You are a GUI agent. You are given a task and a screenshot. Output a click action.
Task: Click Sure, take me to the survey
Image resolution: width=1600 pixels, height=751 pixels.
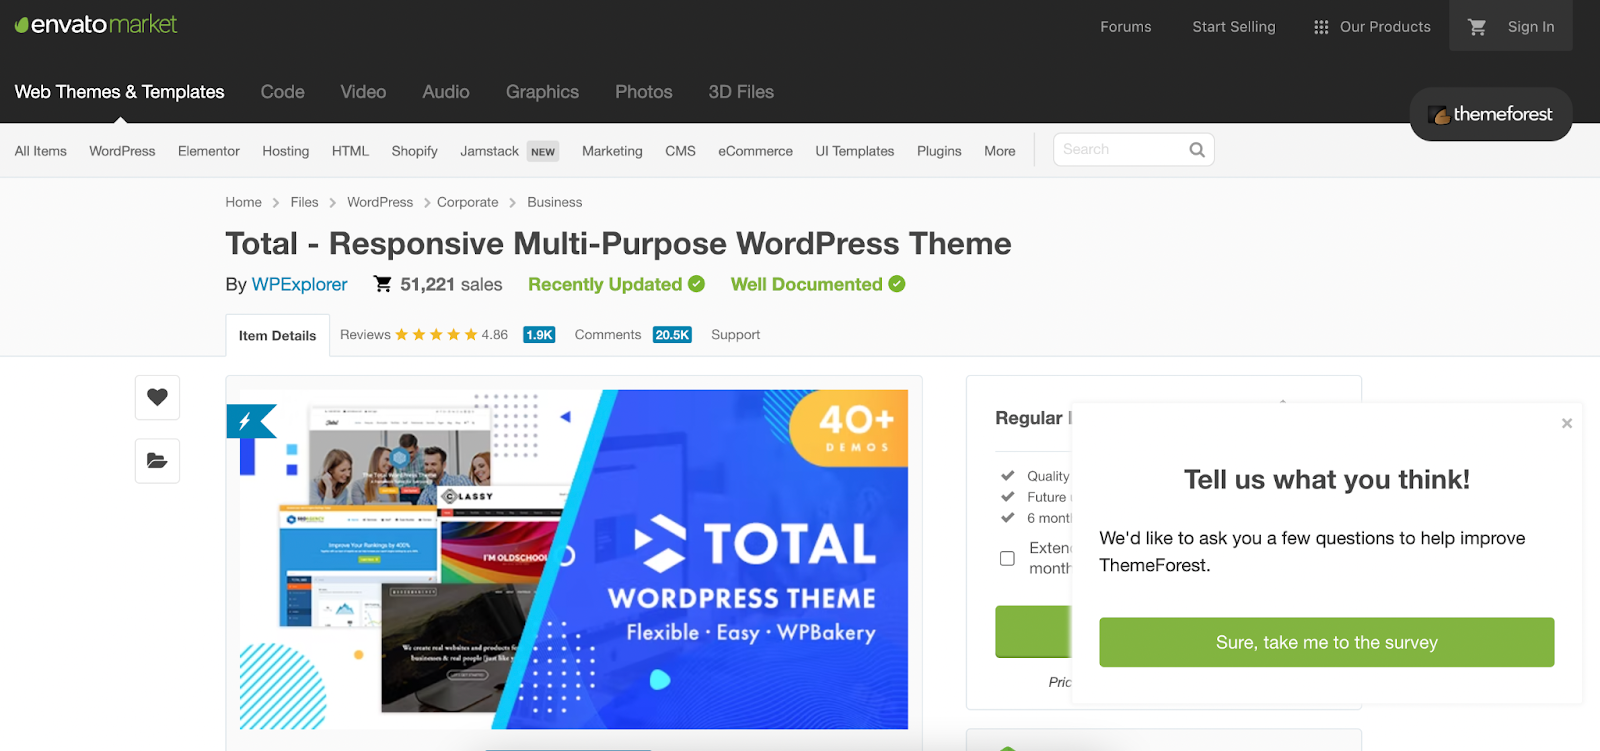[1327, 642]
